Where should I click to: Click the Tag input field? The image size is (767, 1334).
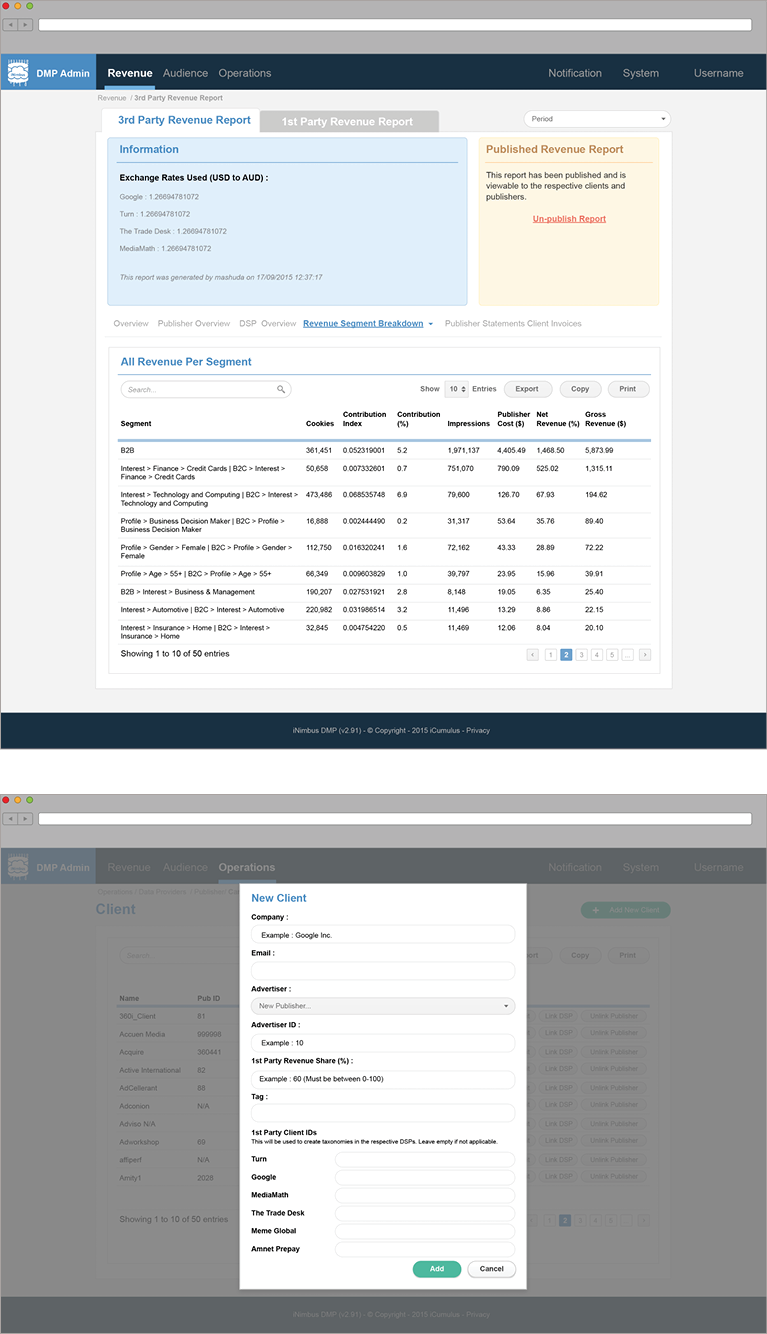coord(383,1113)
